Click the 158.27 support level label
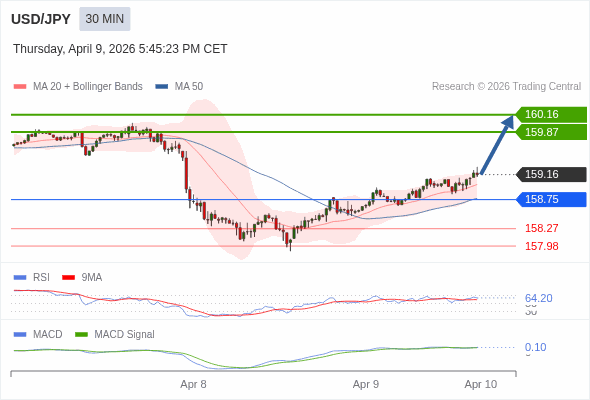 tap(541, 228)
